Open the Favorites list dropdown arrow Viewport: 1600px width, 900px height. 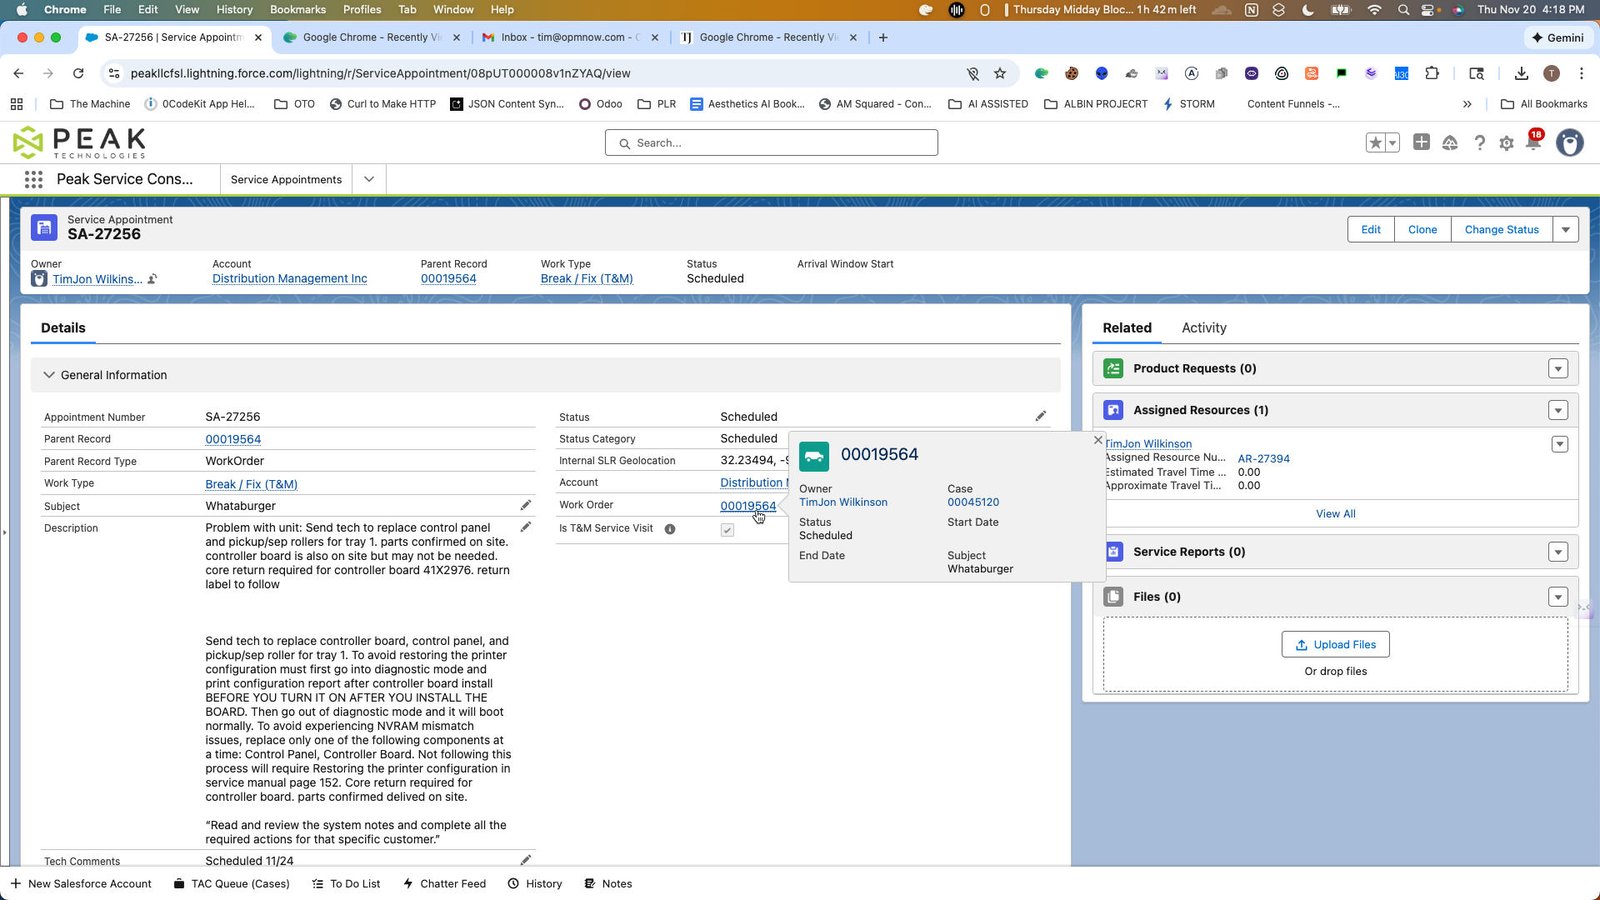(x=1392, y=143)
